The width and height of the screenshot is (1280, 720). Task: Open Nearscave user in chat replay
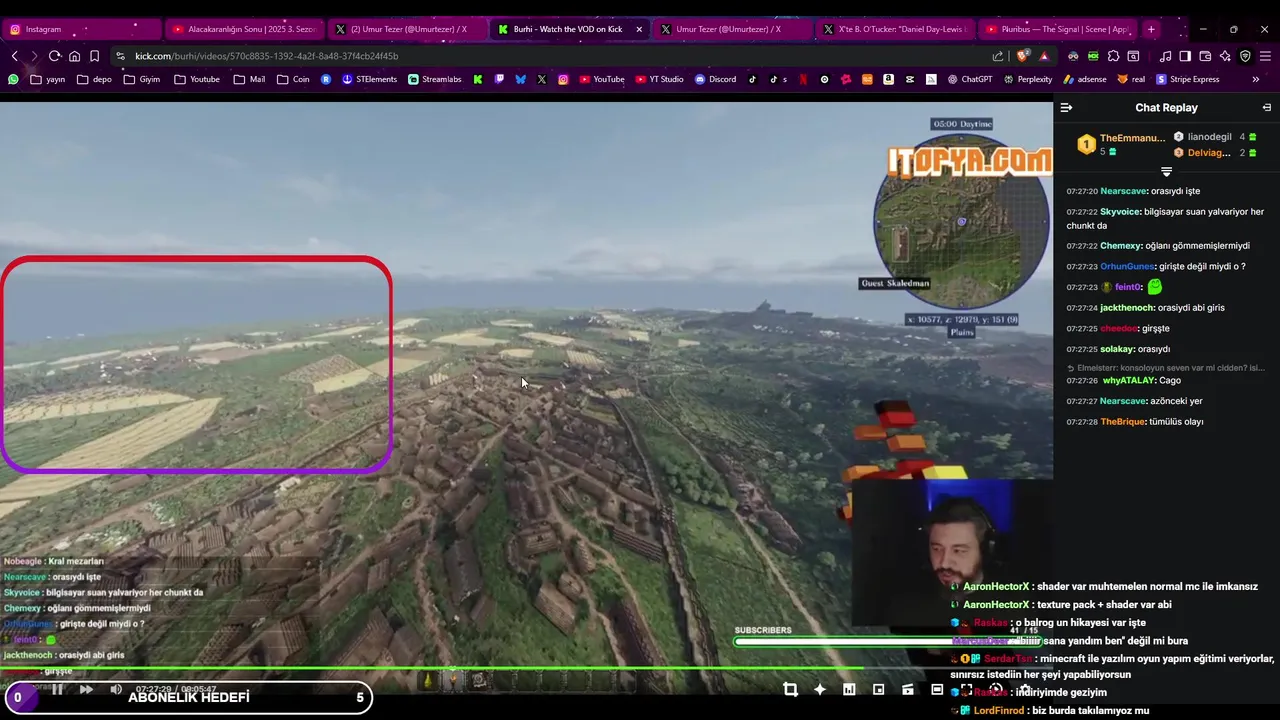[1123, 191]
